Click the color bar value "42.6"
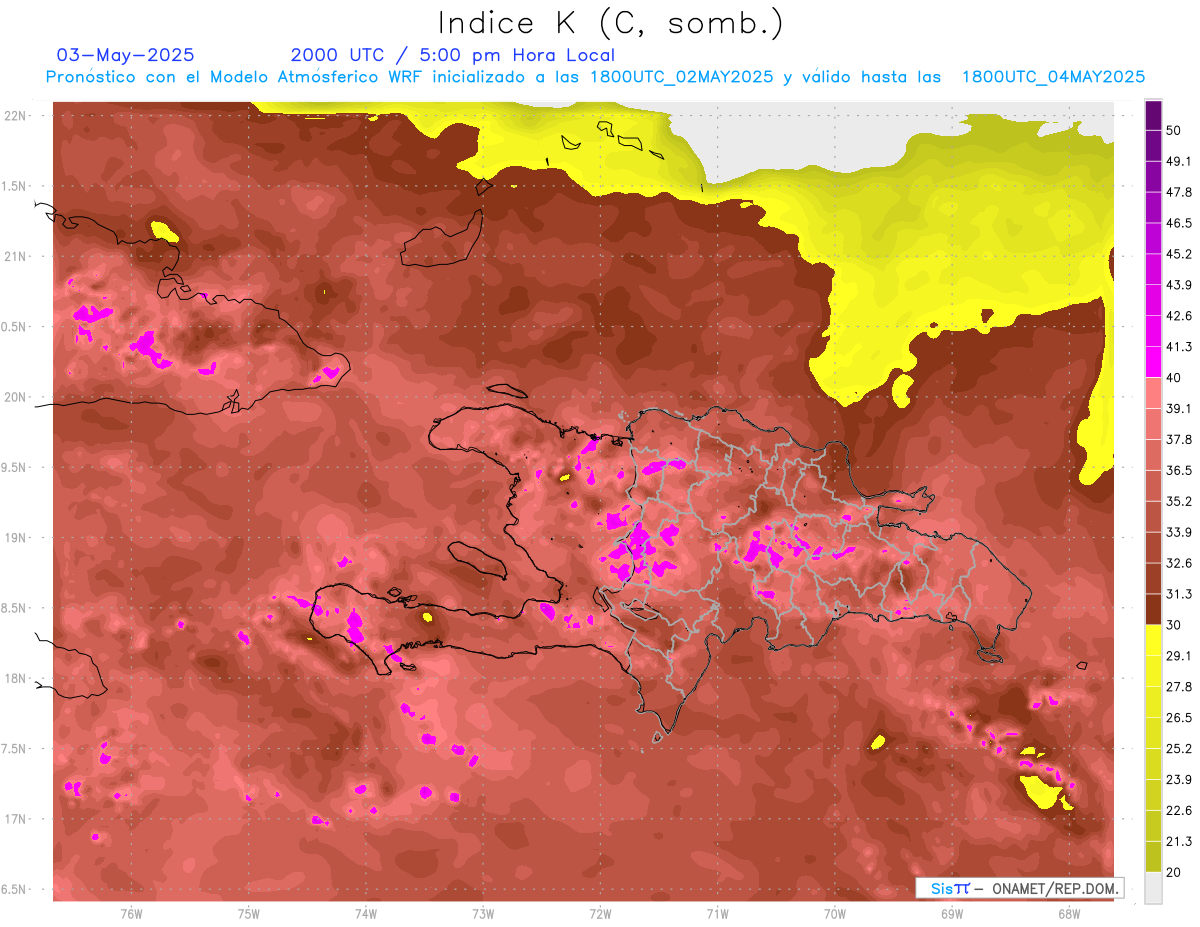The width and height of the screenshot is (1200, 927). click(x=1181, y=316)
